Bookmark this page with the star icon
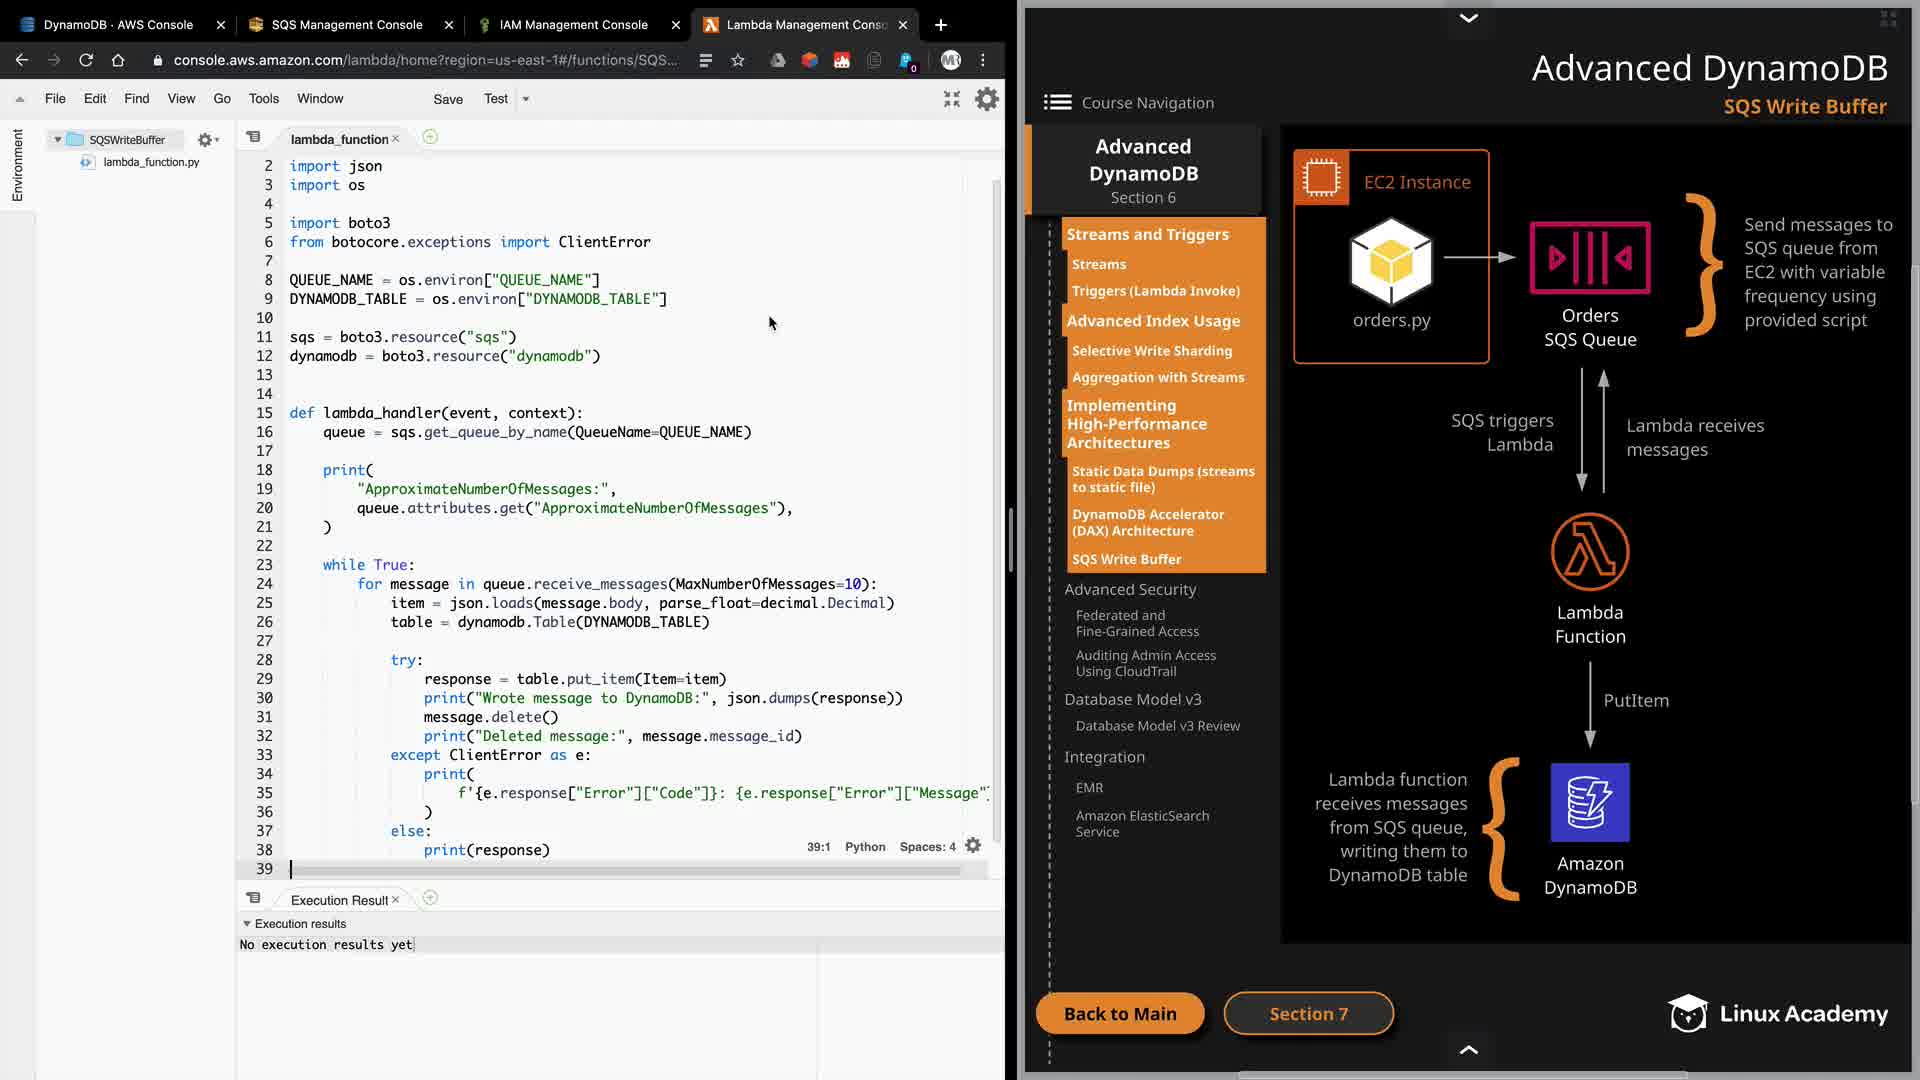The width and height of the screenshot is (1920, 1080). point(738,60)
